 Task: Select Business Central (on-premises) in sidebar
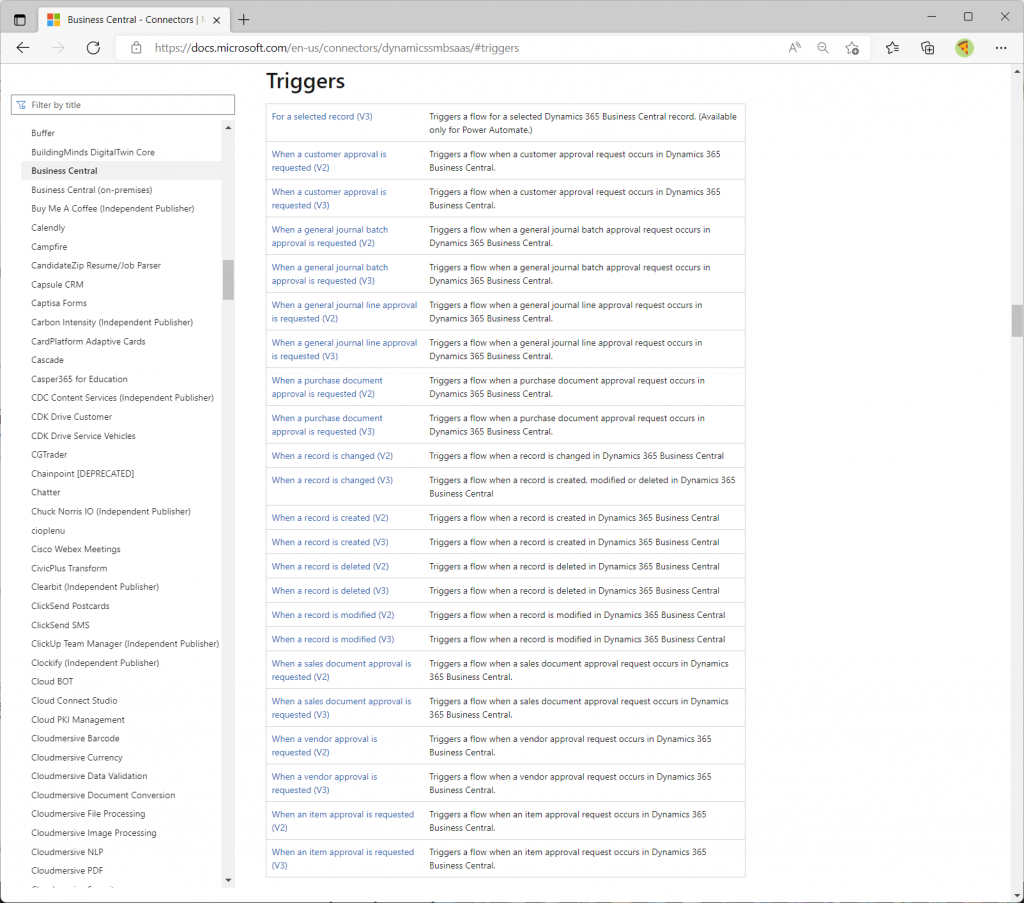click(x=91, y=190)
